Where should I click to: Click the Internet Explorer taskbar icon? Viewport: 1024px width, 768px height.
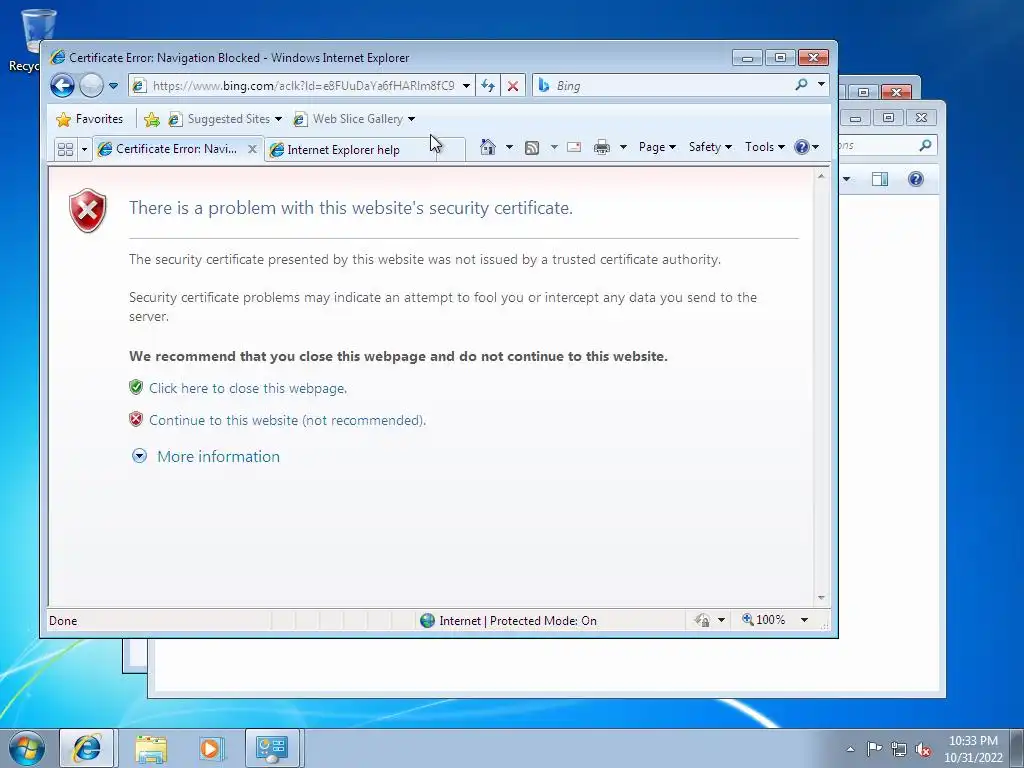pos(87,748)
